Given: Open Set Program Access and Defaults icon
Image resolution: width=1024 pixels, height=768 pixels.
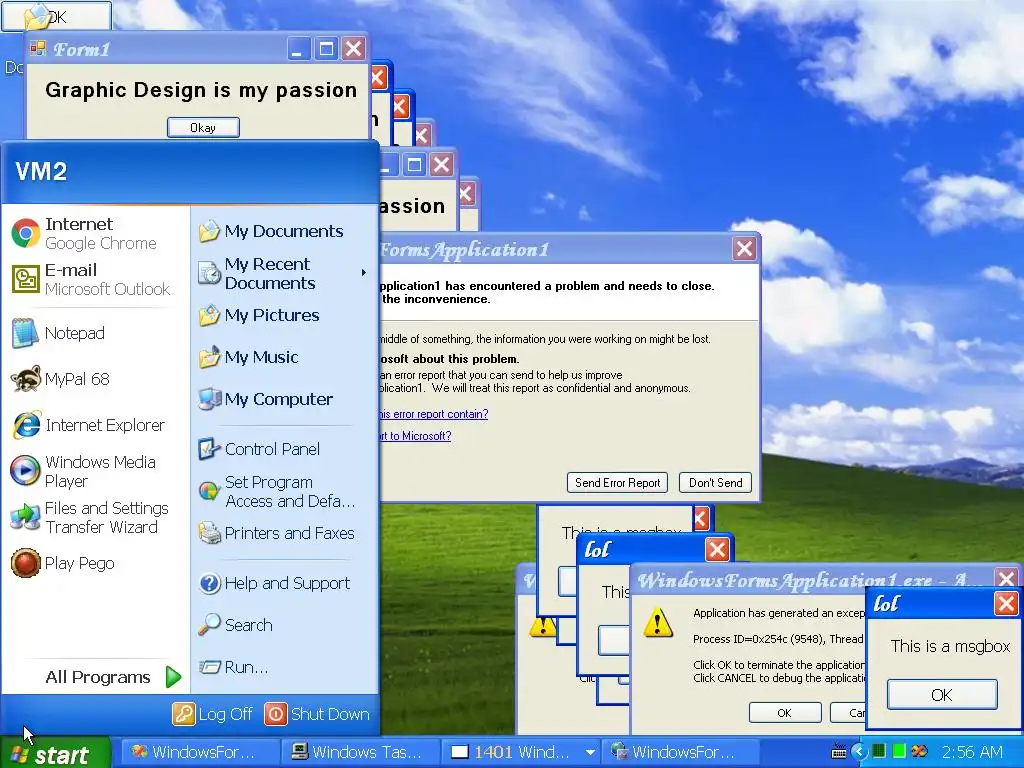Looking at the screenshot, I should pyautogui.click(x=209, y=491).
